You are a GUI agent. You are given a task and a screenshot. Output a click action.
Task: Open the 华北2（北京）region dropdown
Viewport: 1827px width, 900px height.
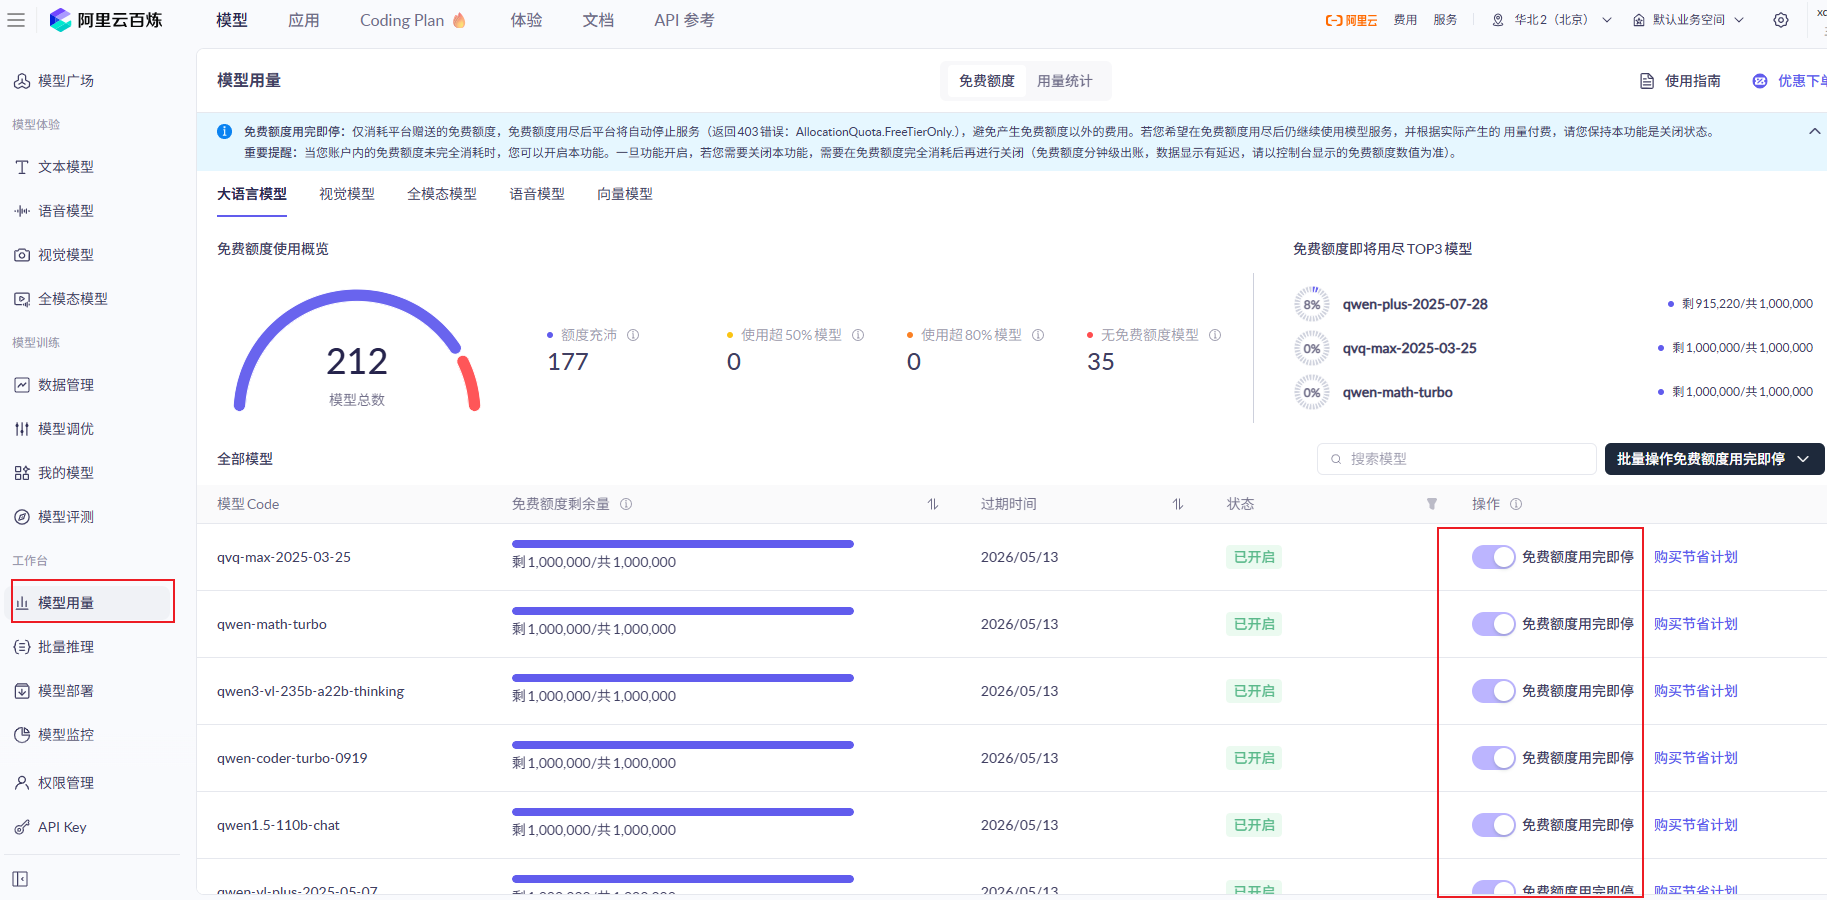(1551, 20)
